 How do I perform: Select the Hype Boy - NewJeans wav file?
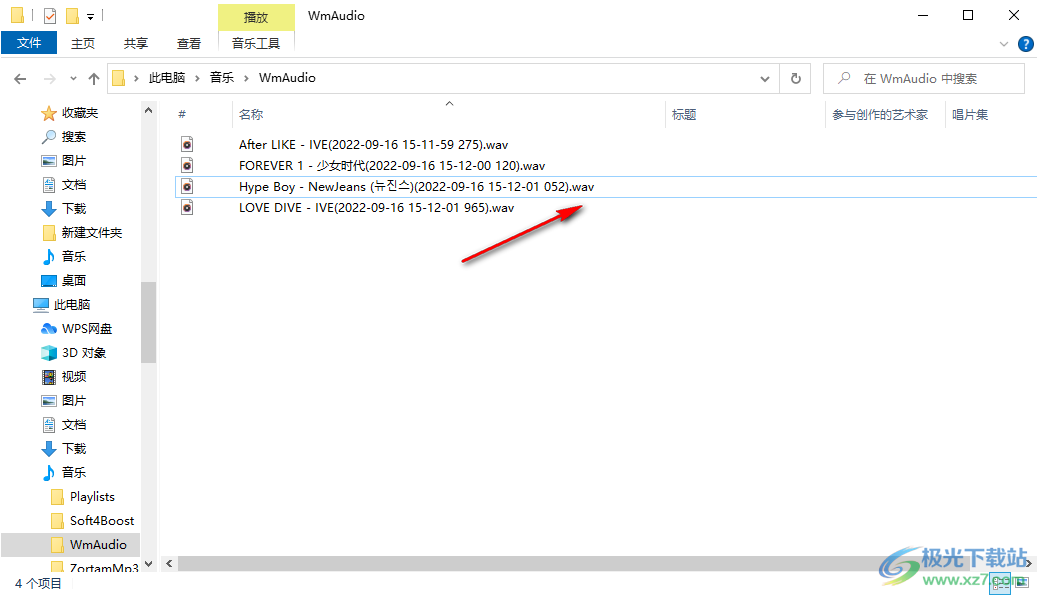[x=416, y=187]
